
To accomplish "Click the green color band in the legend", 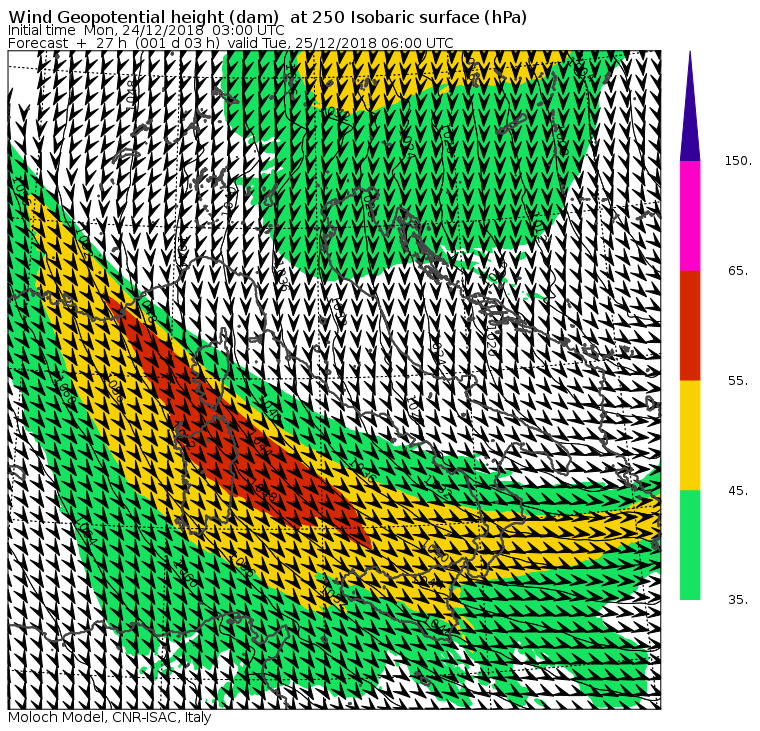I will pyautogui.click(x=690, y=545).
